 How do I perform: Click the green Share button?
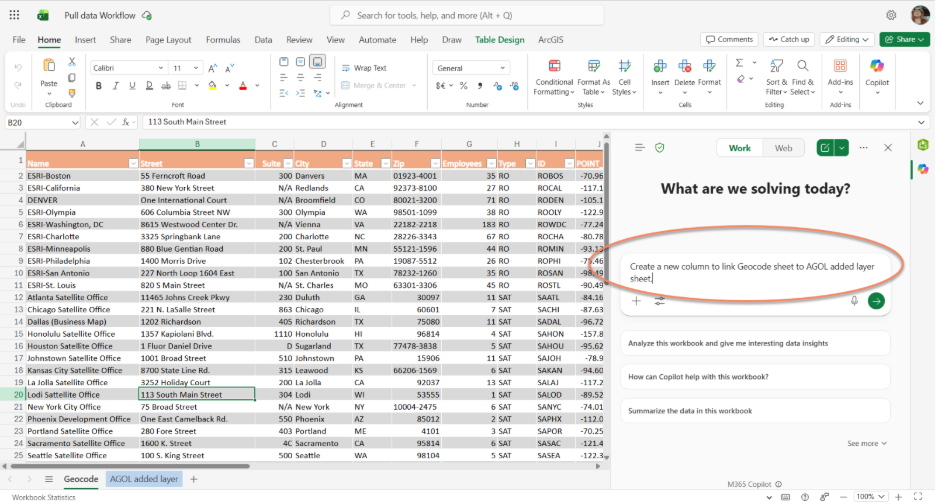pyautogui.click(x=904, y=39)
